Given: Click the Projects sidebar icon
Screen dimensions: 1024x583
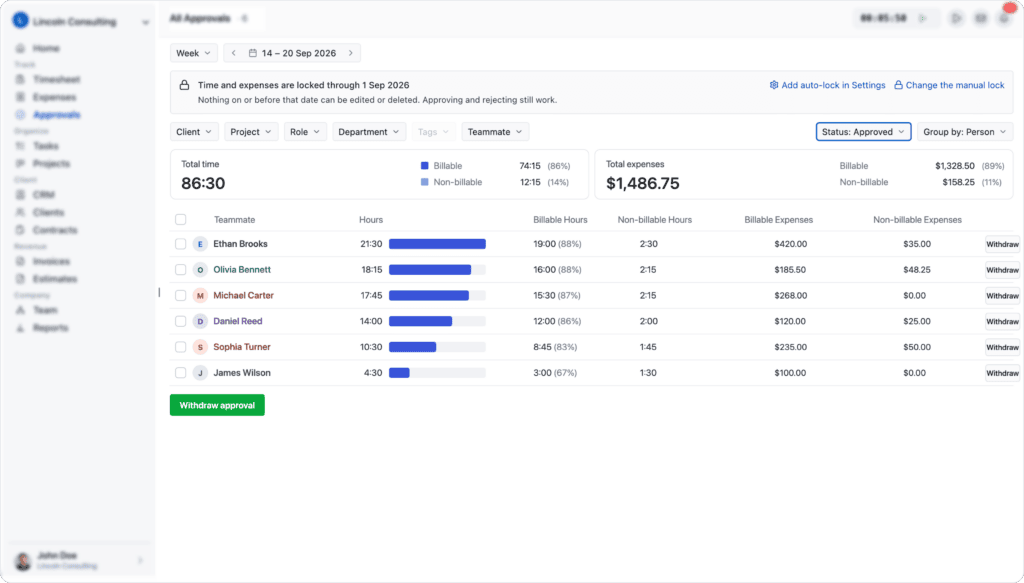Looking at the screenshot, I should pyautogui.click(x=20, y=163).
